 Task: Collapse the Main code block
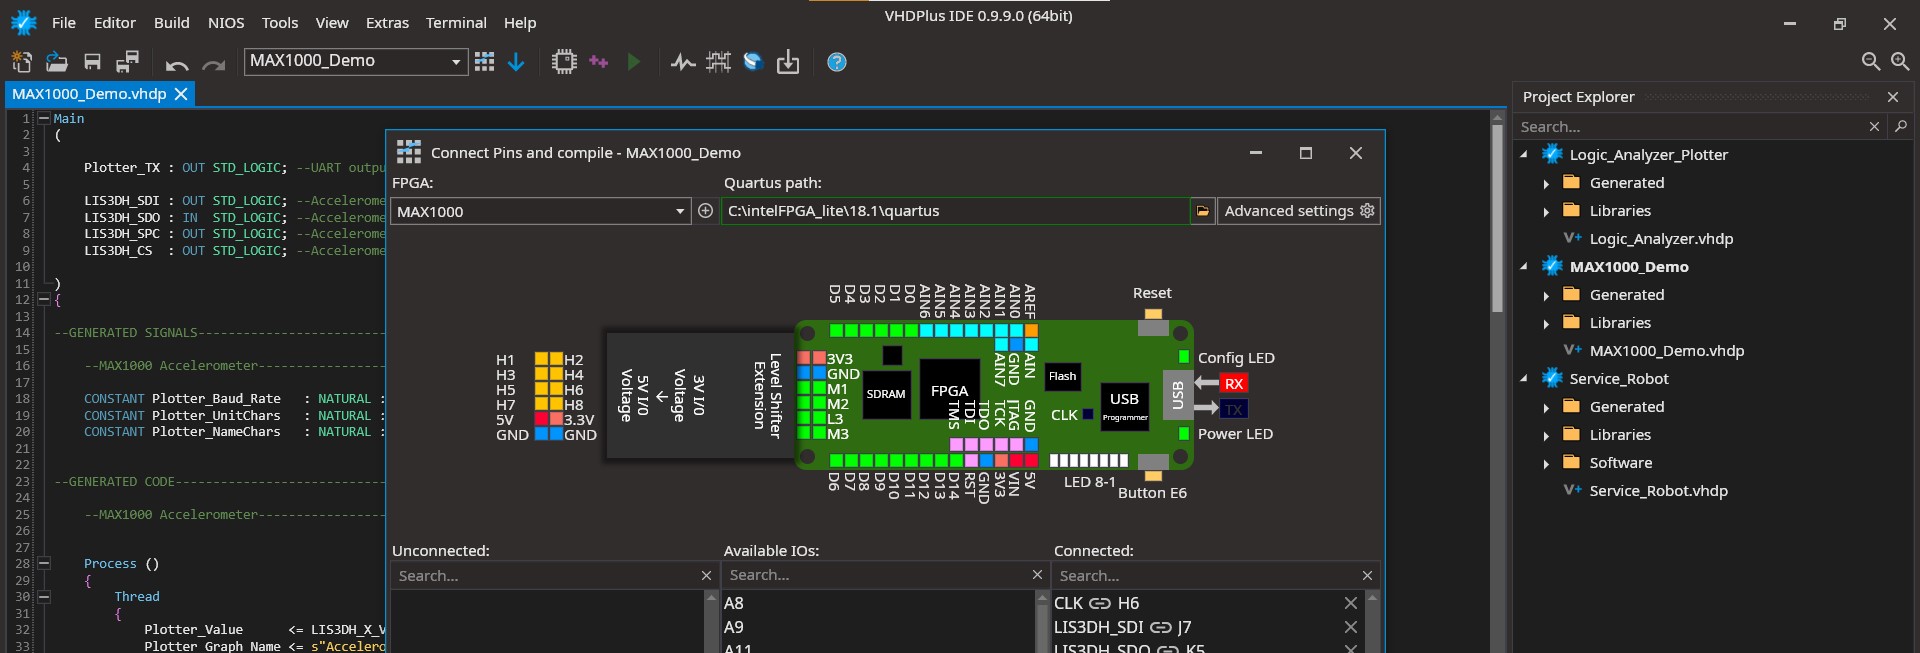[x=44, y=118]
